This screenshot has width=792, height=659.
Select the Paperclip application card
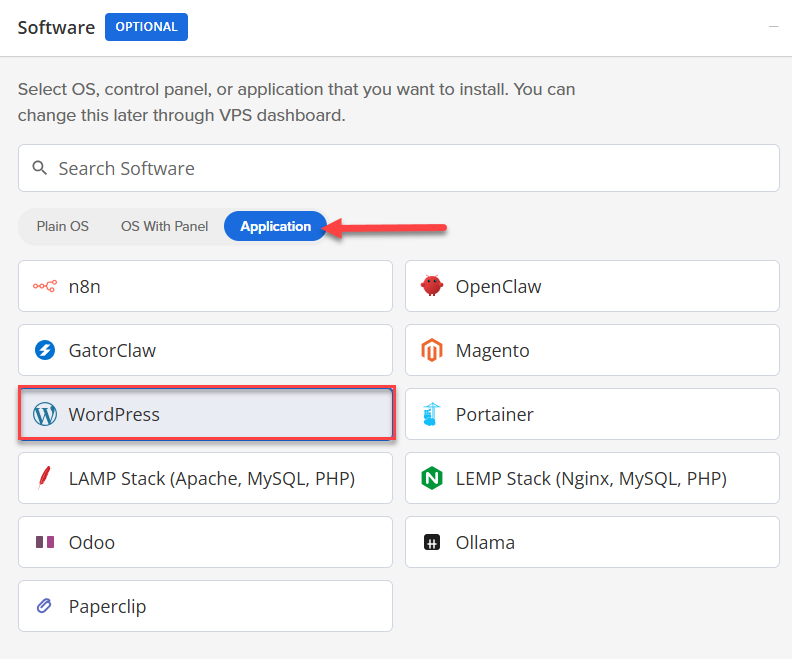pos(206,606)
